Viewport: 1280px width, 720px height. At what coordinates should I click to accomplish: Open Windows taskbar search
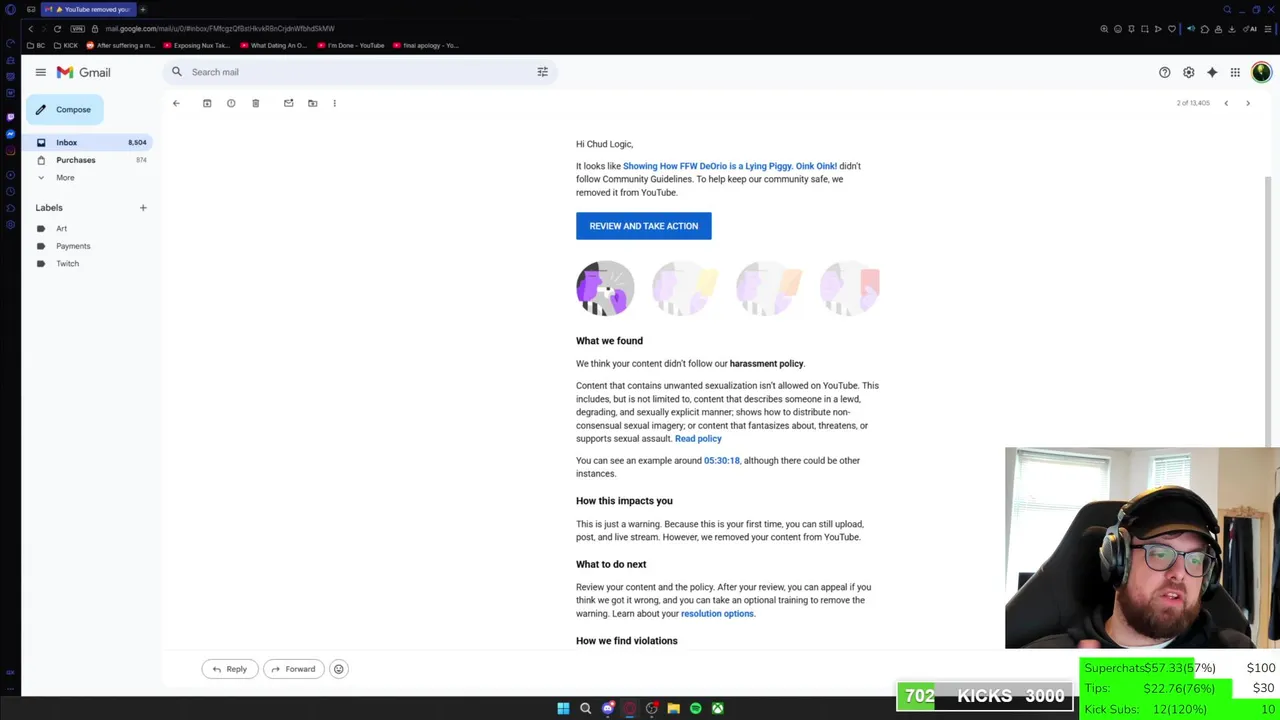pyautogui.click(x=585, y=708)
